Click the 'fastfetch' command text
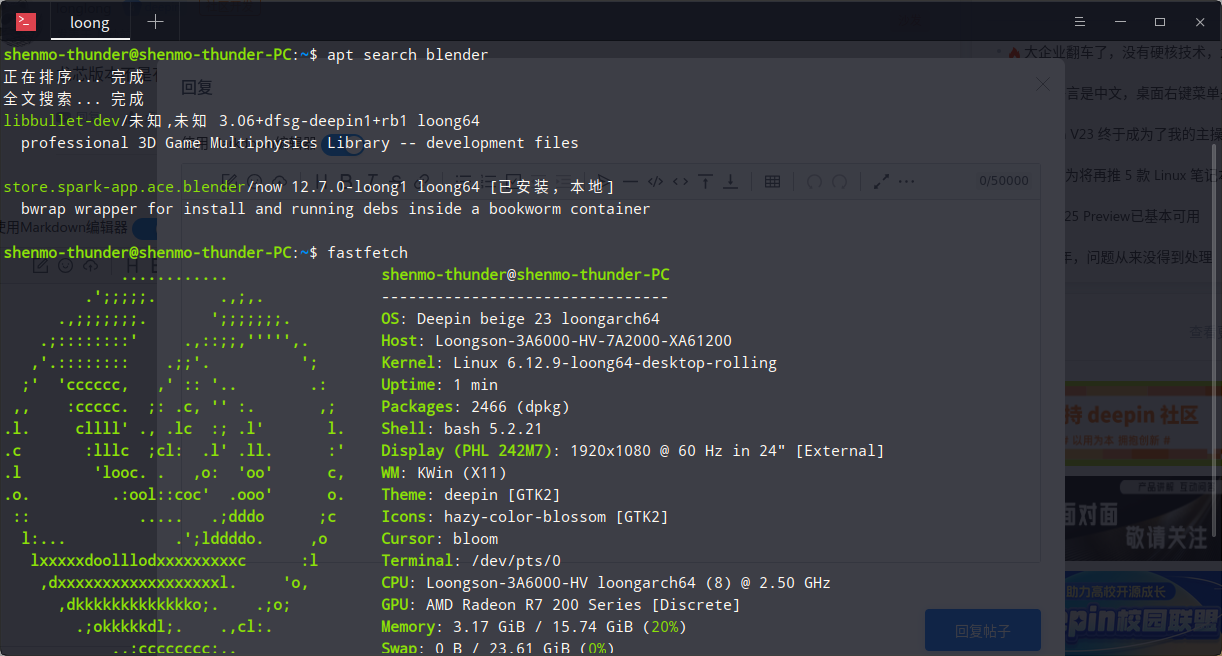This screenshot has width=1222, height=656. pyautogui.click(x=368, y=252)
